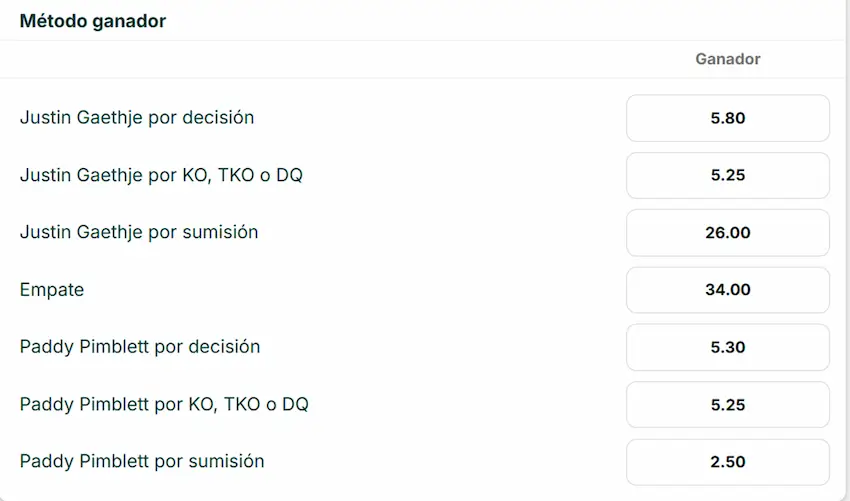
Task: Bet on Justin Gaethje por sumisión
Action: (x=727, y=233)
